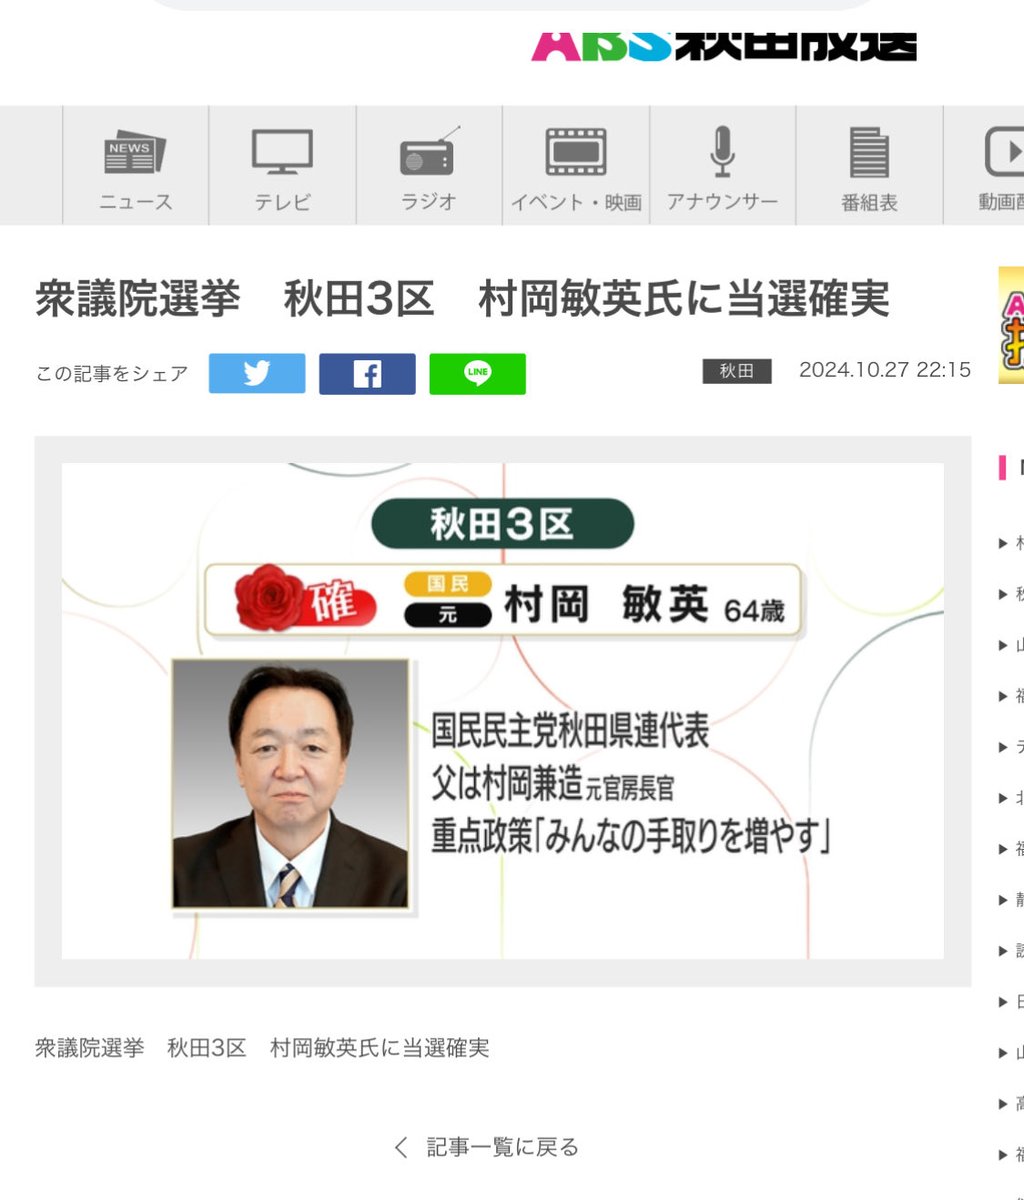
Task: Open the イベント・映画 film icon
Action: [576, 152]
